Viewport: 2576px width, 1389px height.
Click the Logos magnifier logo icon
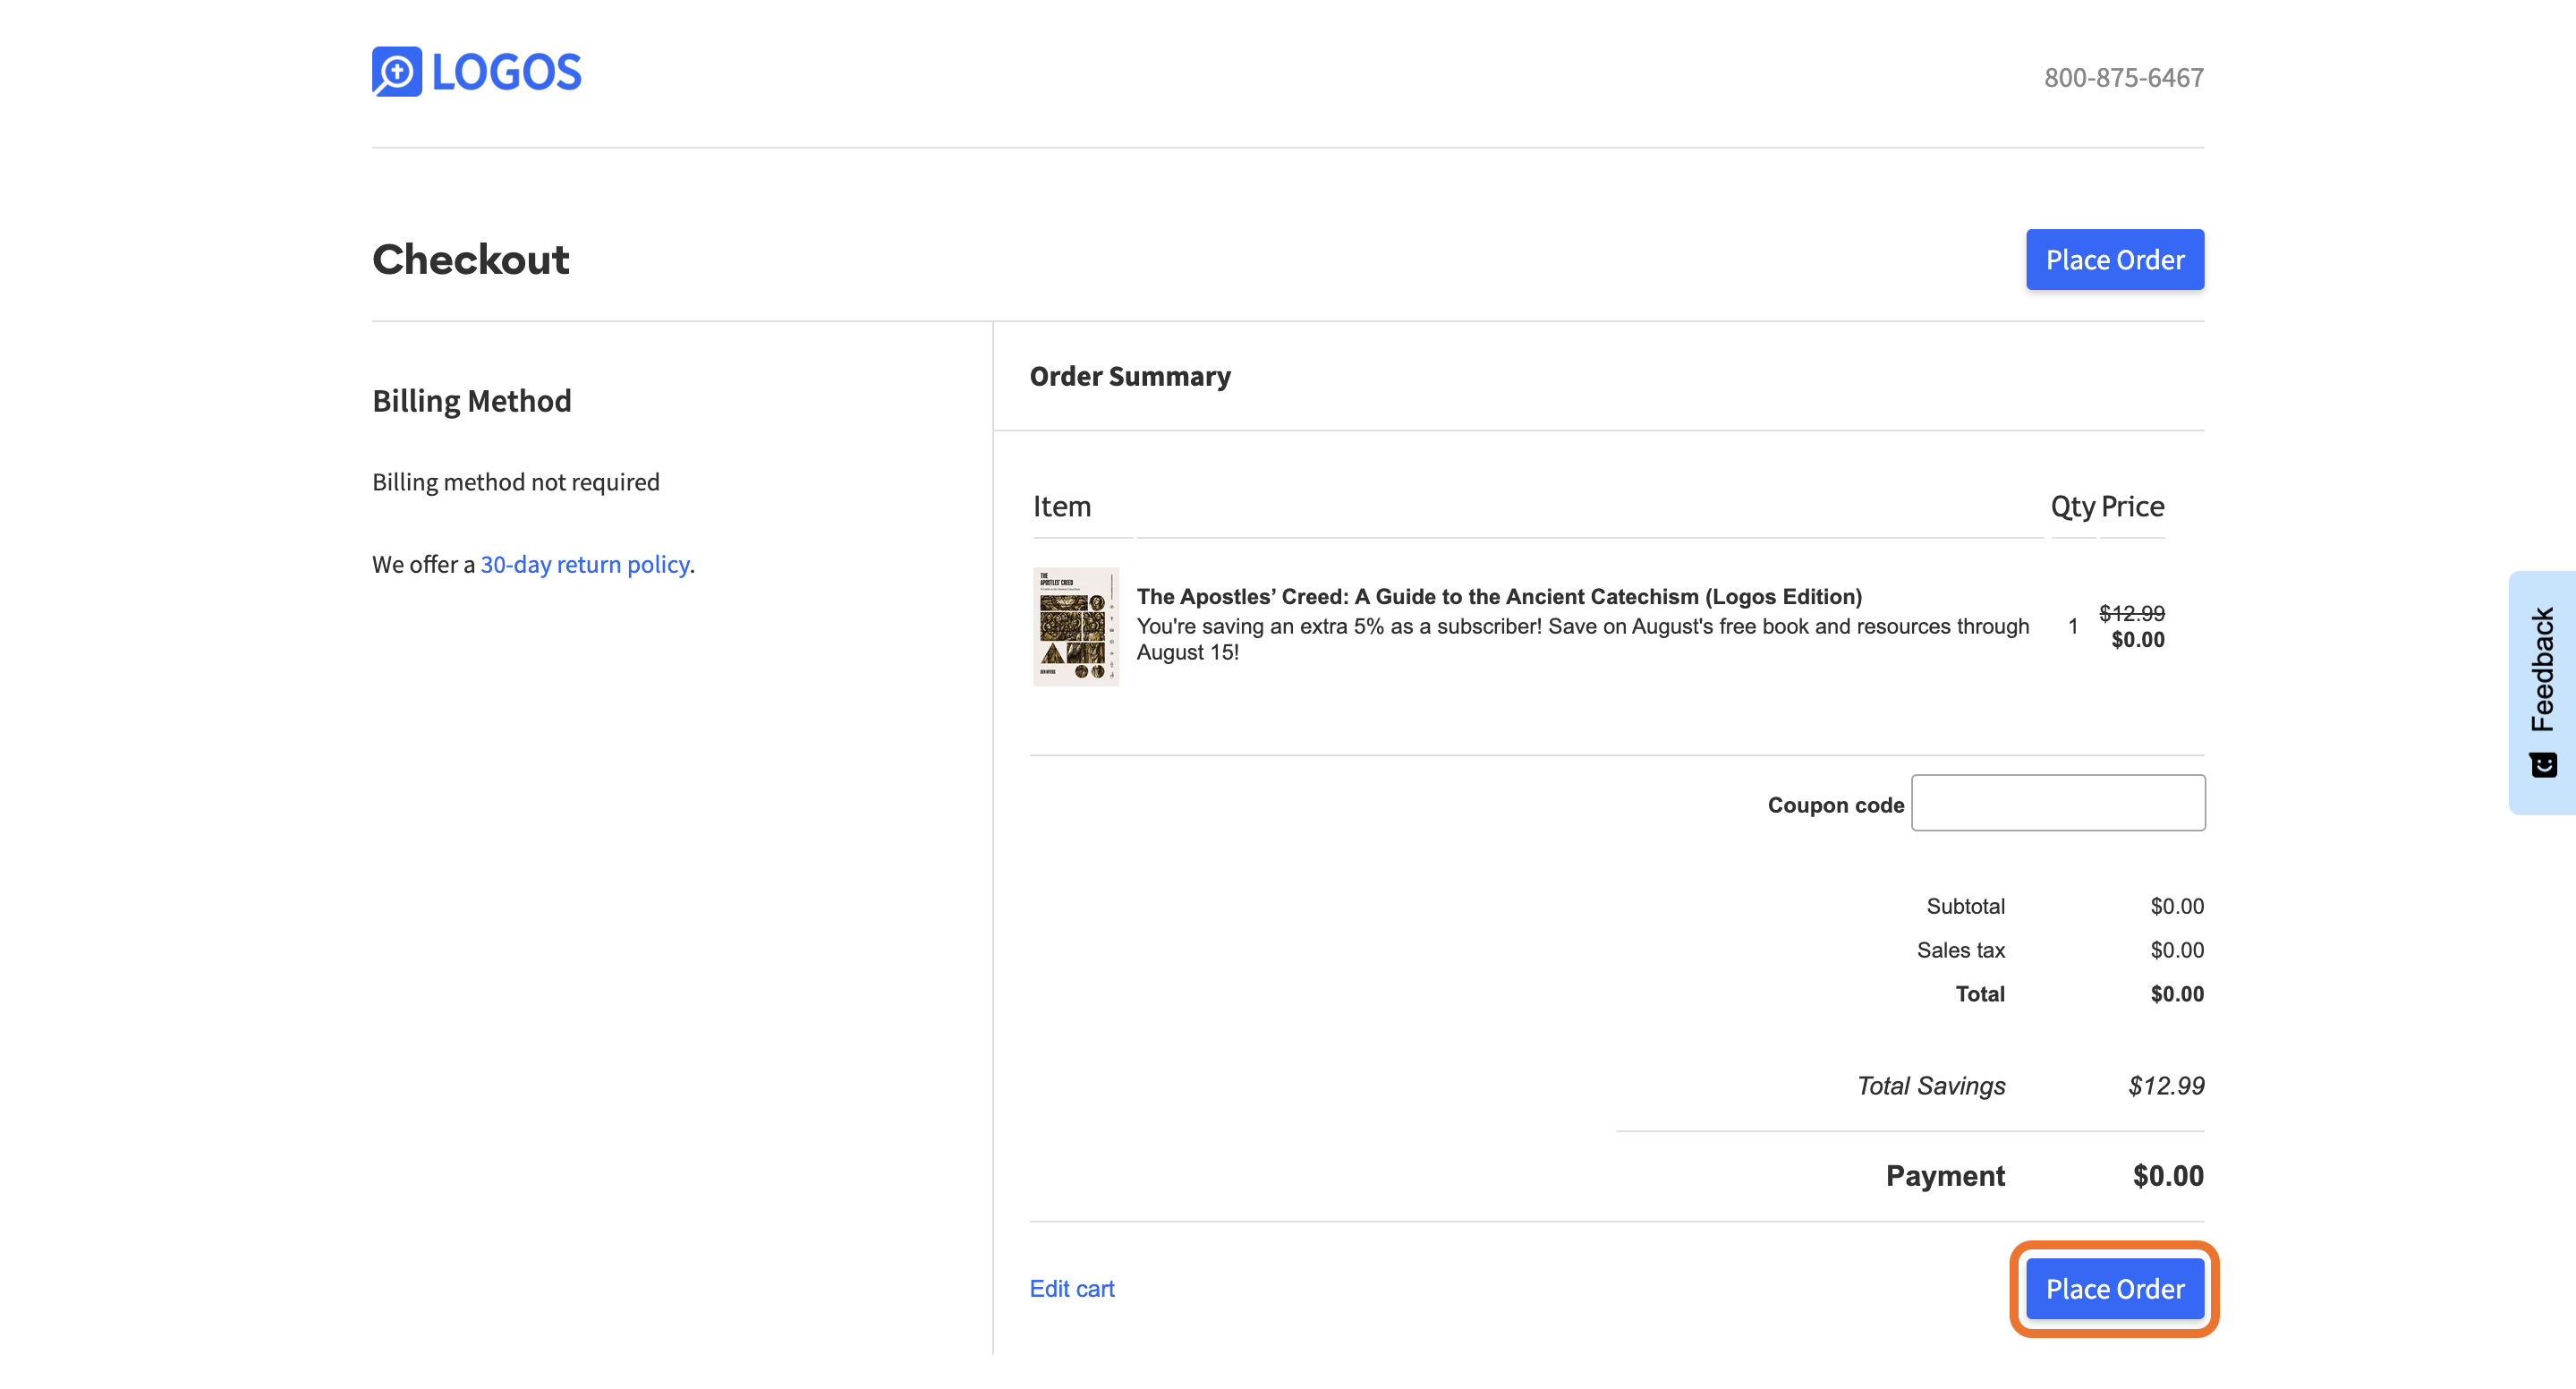(397, 72)
